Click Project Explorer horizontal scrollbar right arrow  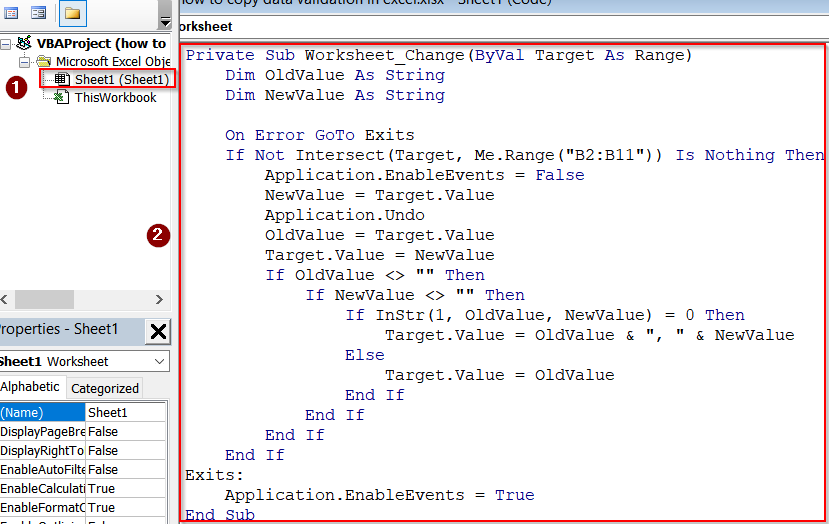159,299
